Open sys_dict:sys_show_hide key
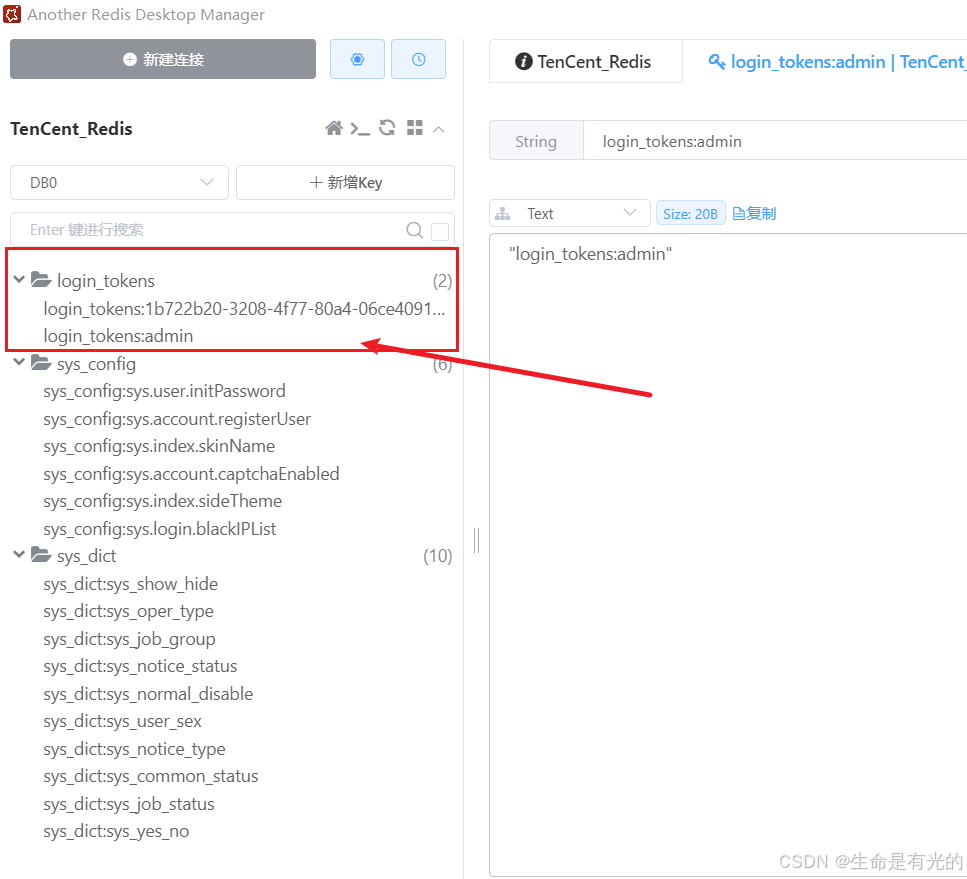This screenshot has width=967, height=879. click(131, 584)
